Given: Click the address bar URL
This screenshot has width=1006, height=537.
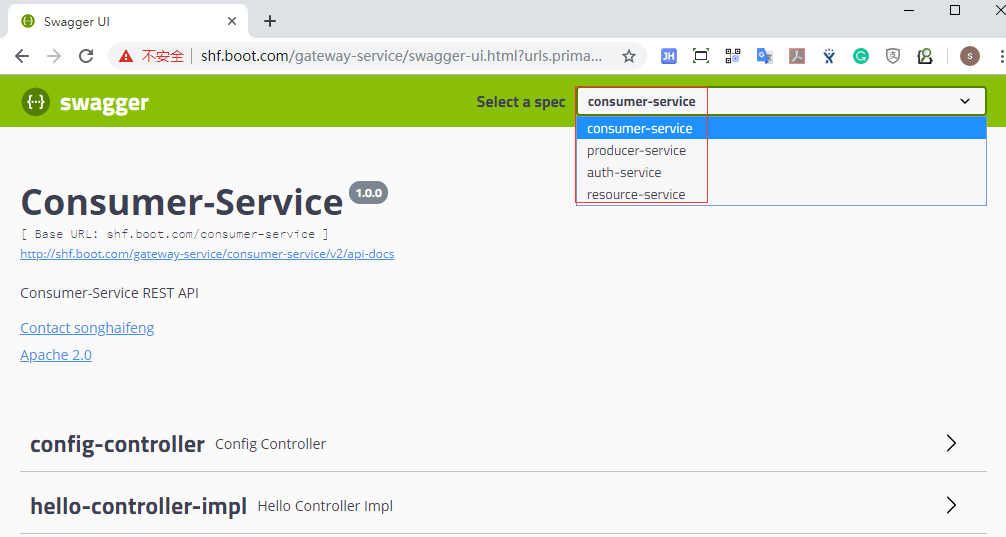Looking at the screenshot, I should (402, 56).
